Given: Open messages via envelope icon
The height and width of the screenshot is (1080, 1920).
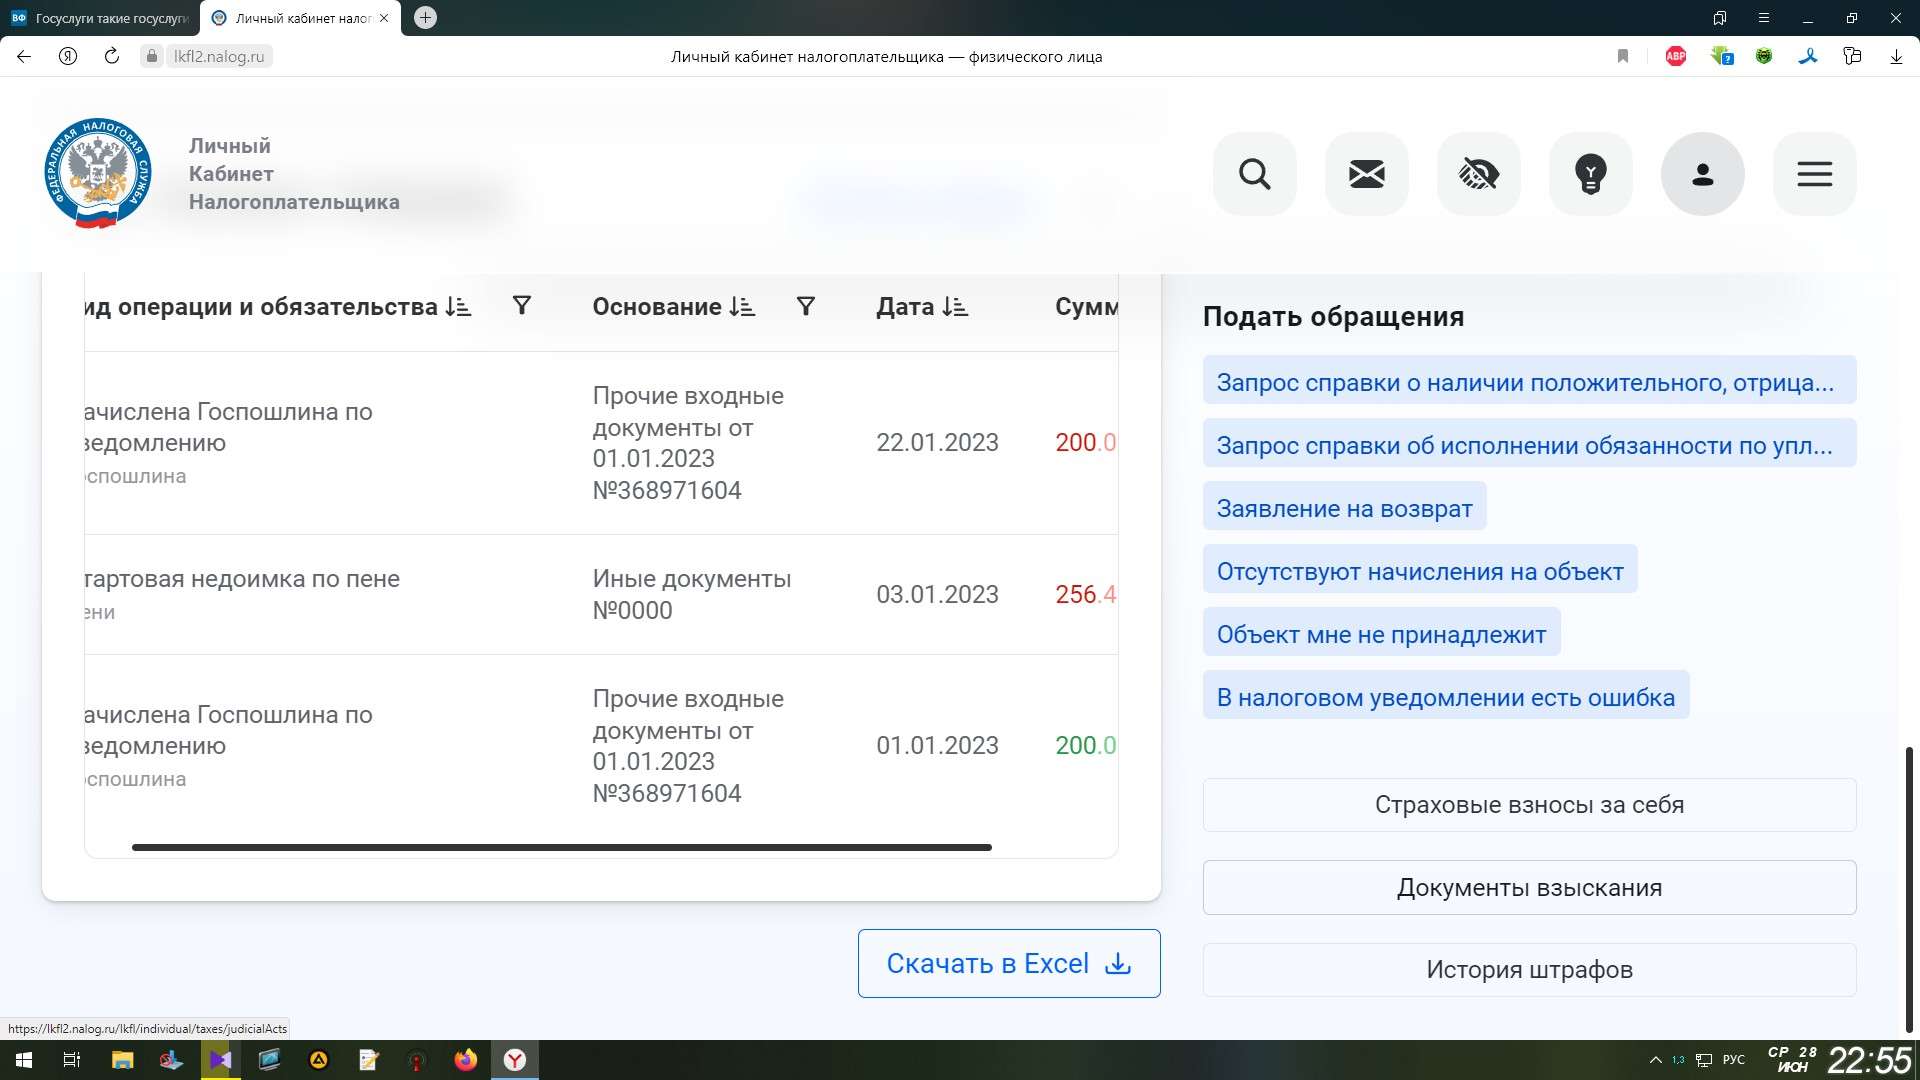Looking at the screenshot, I should [1366, 174].
